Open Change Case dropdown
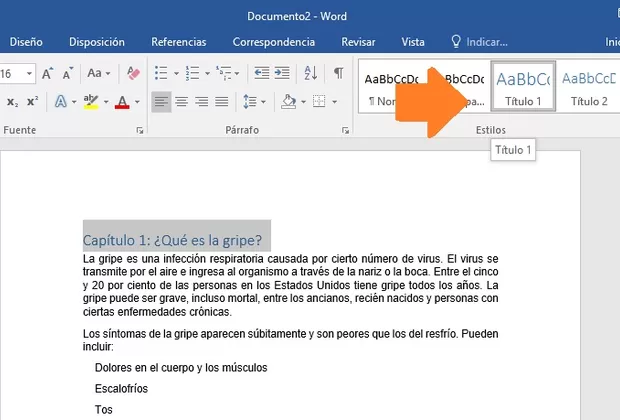The image size is (620, 420). (98, 73)
